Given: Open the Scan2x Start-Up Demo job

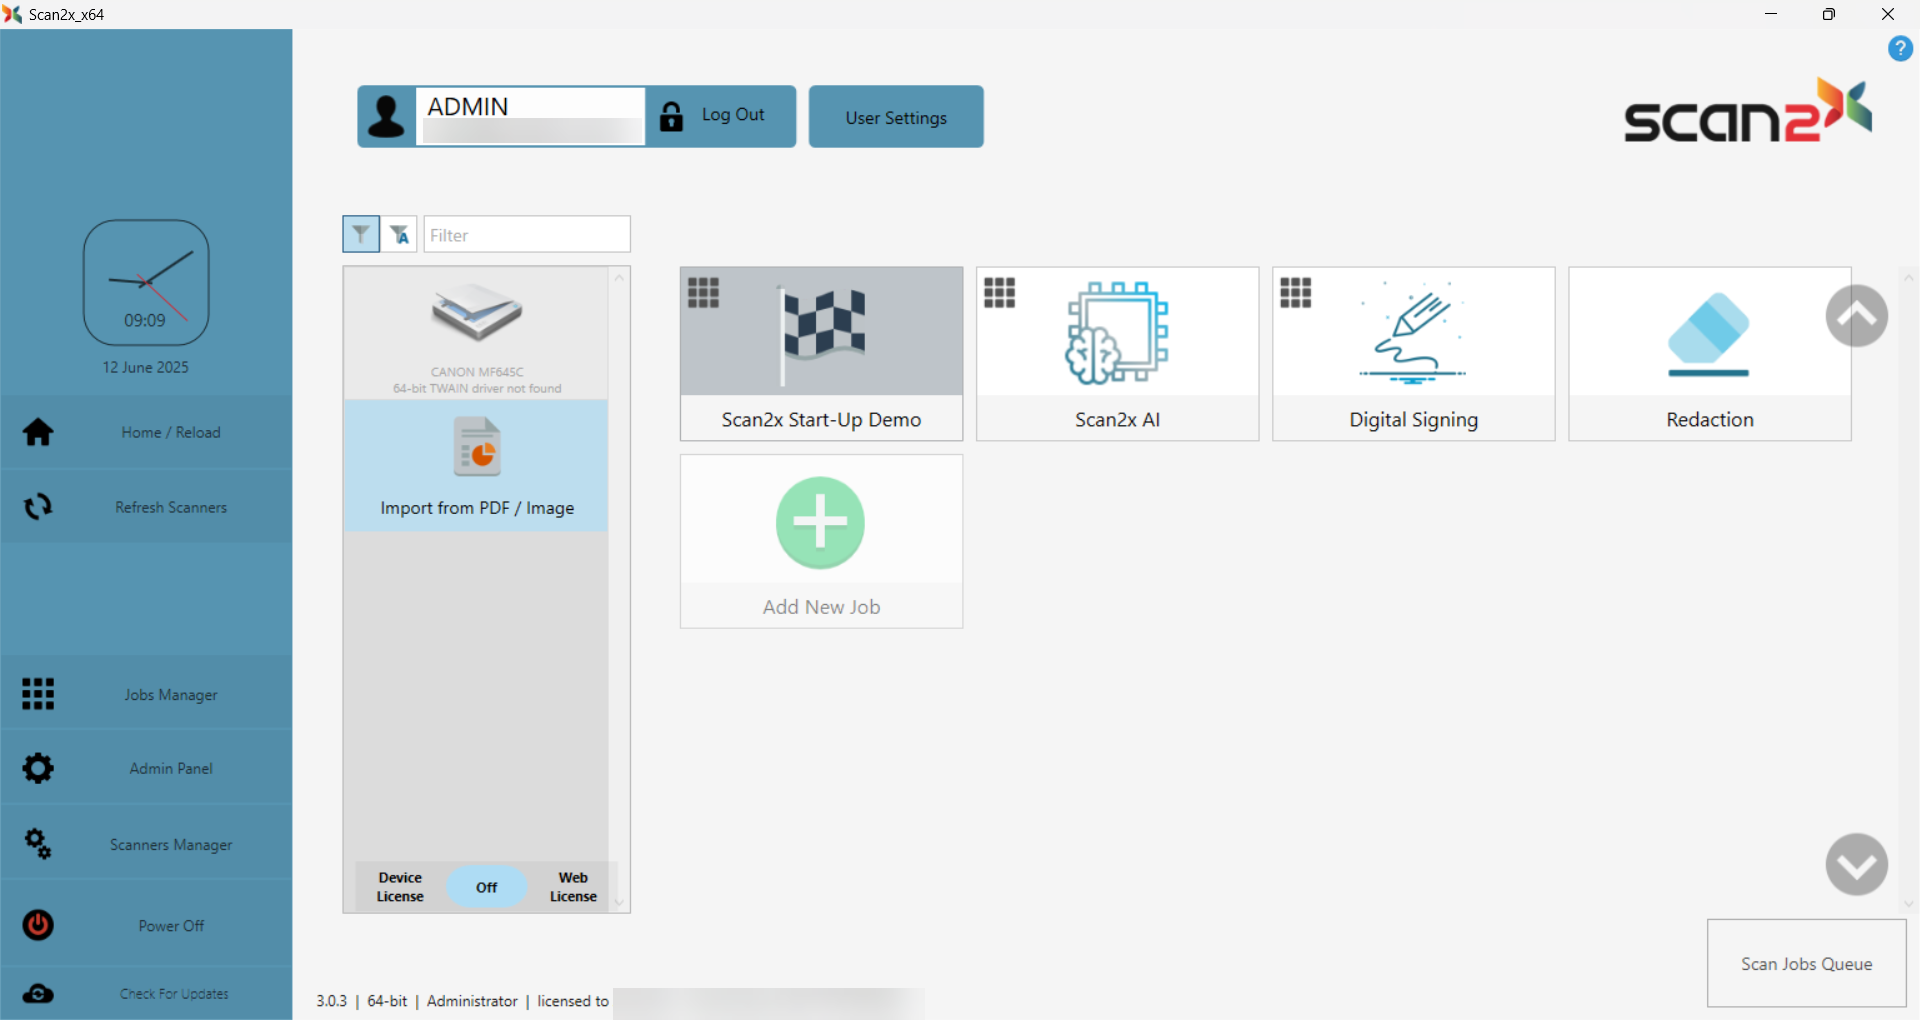Looking at the screenshot, I should [x=821, y=353].
